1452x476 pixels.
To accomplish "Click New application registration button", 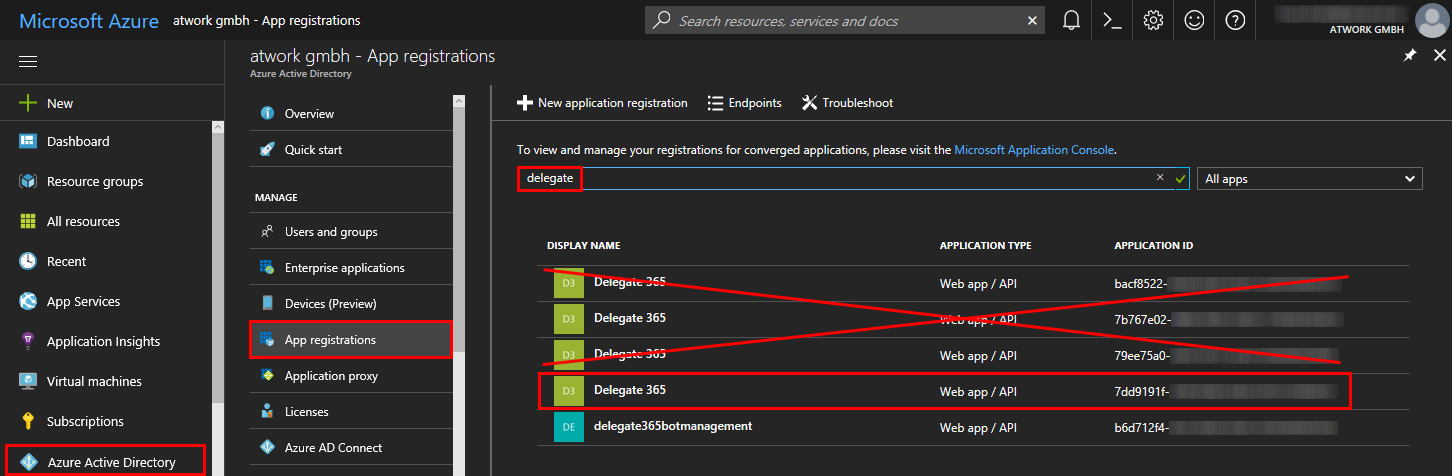I will coord(602,103).
